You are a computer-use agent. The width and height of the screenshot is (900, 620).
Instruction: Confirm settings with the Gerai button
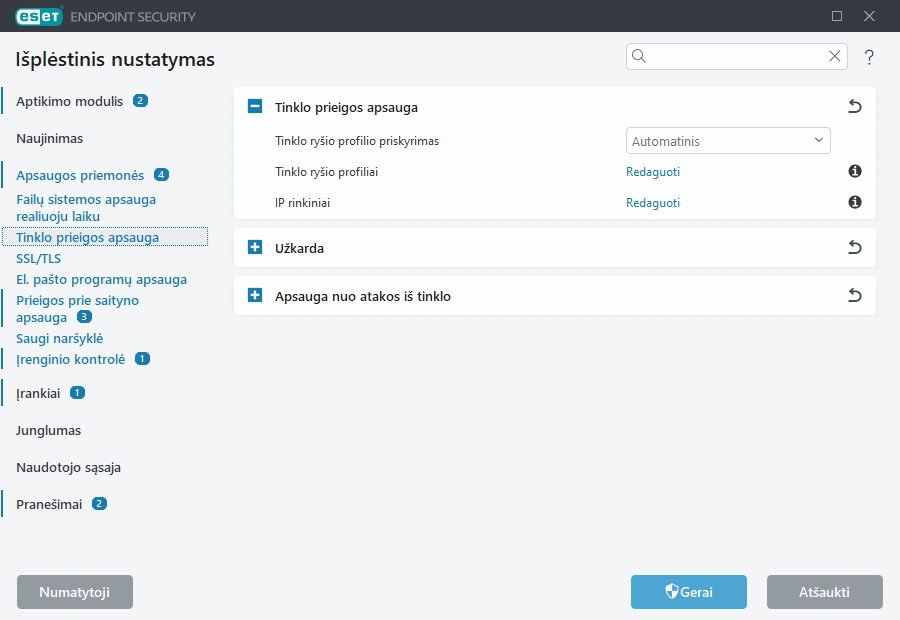(689, 592)
